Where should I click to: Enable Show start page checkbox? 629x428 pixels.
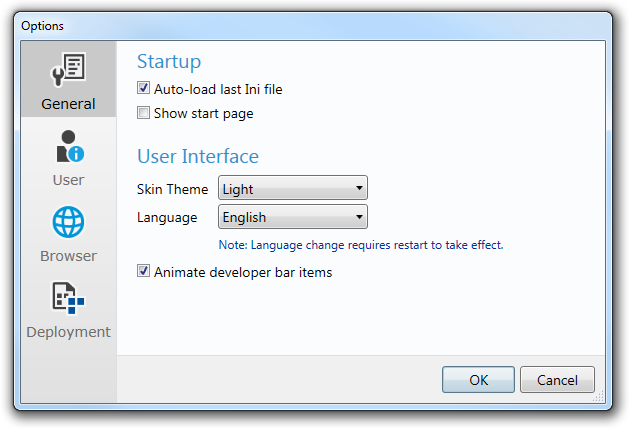click(143, 113)
